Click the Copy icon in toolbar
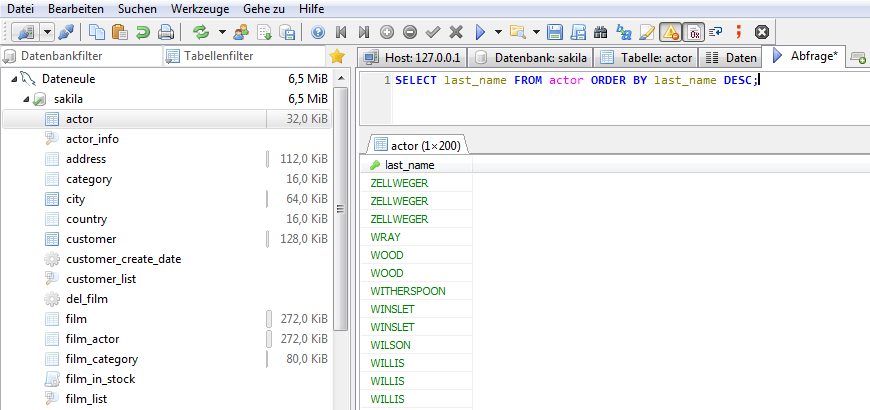The height and width of the screenshot is (410, 870). coord(97,32)
